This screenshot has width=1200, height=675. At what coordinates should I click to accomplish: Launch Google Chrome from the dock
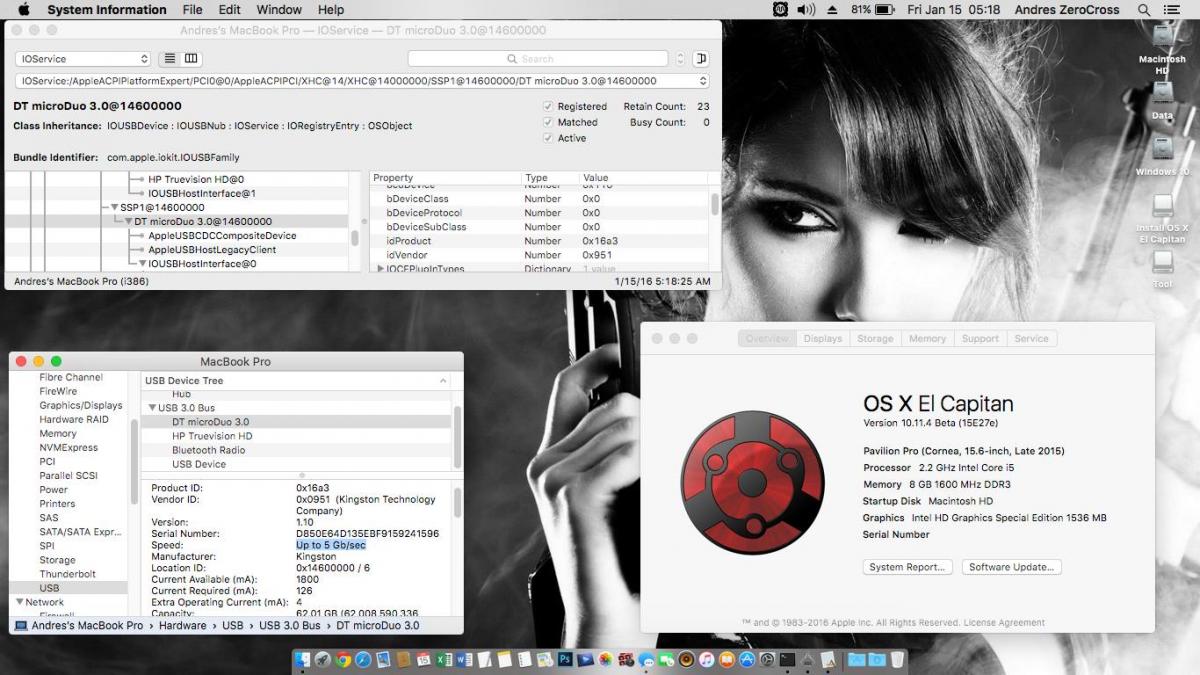coord(343,660)
